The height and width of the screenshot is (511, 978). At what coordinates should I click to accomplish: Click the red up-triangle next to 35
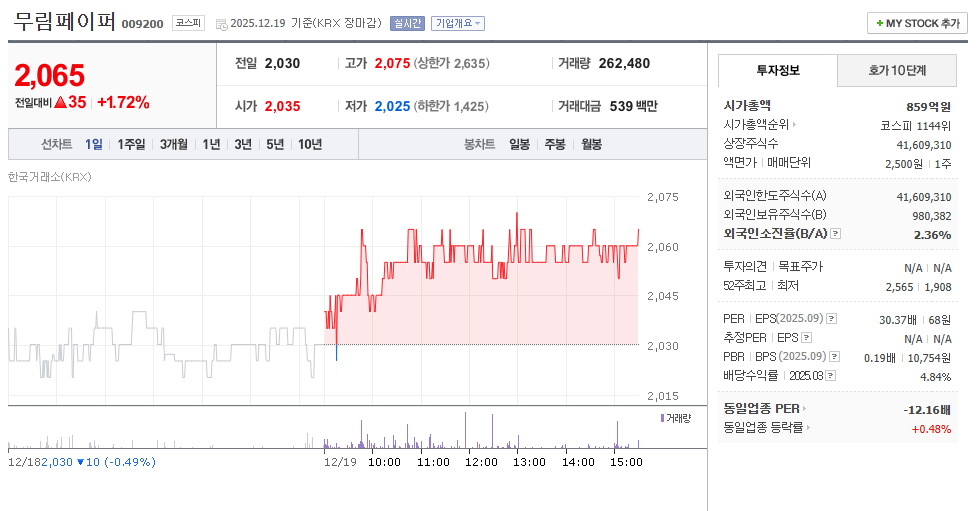point(61,102)
